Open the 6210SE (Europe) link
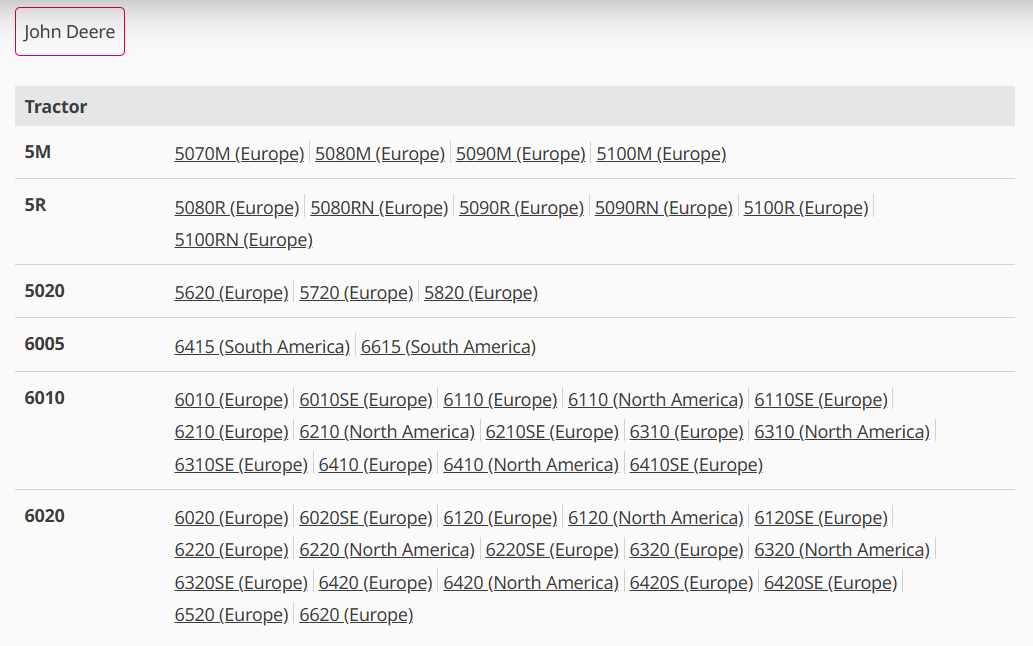The width and height of the screenshot is (1033, 646). [x=552, y=432]
